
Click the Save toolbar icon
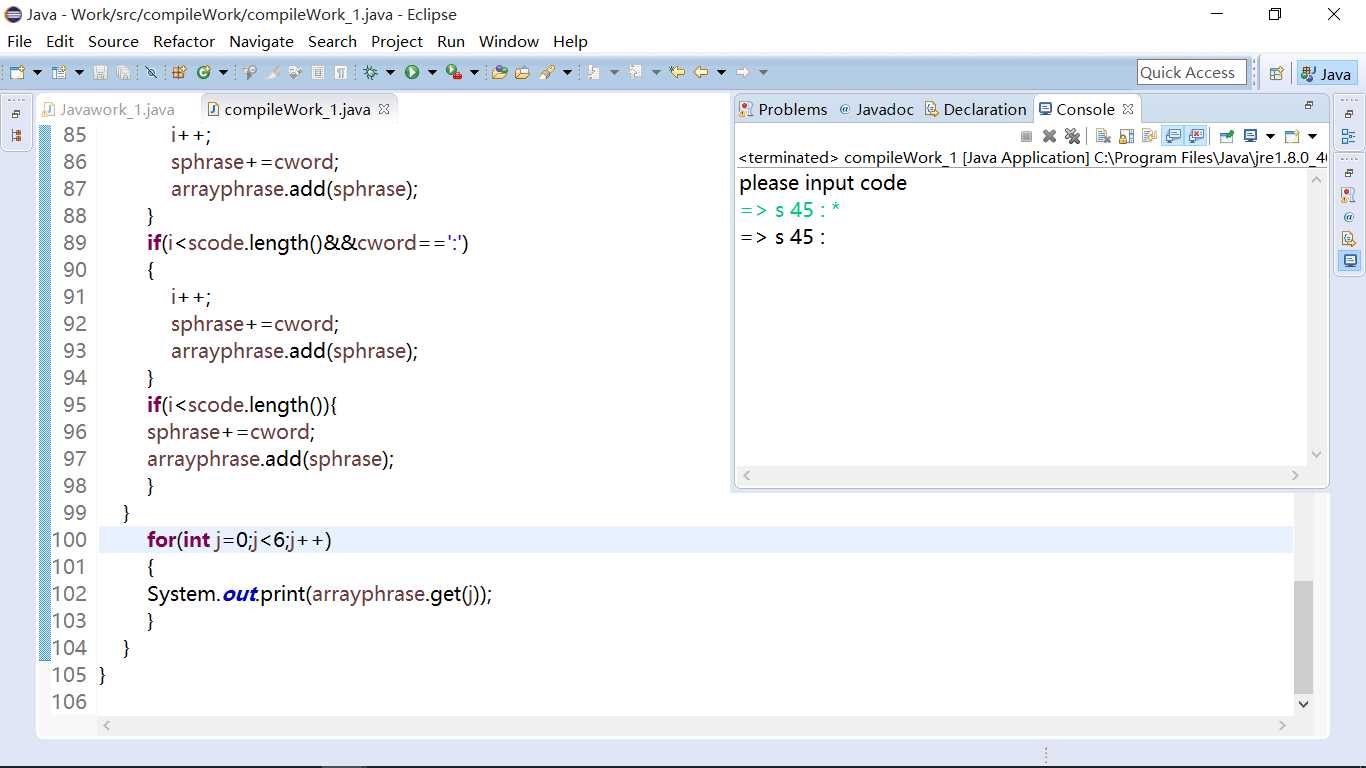tap(100, 72)
